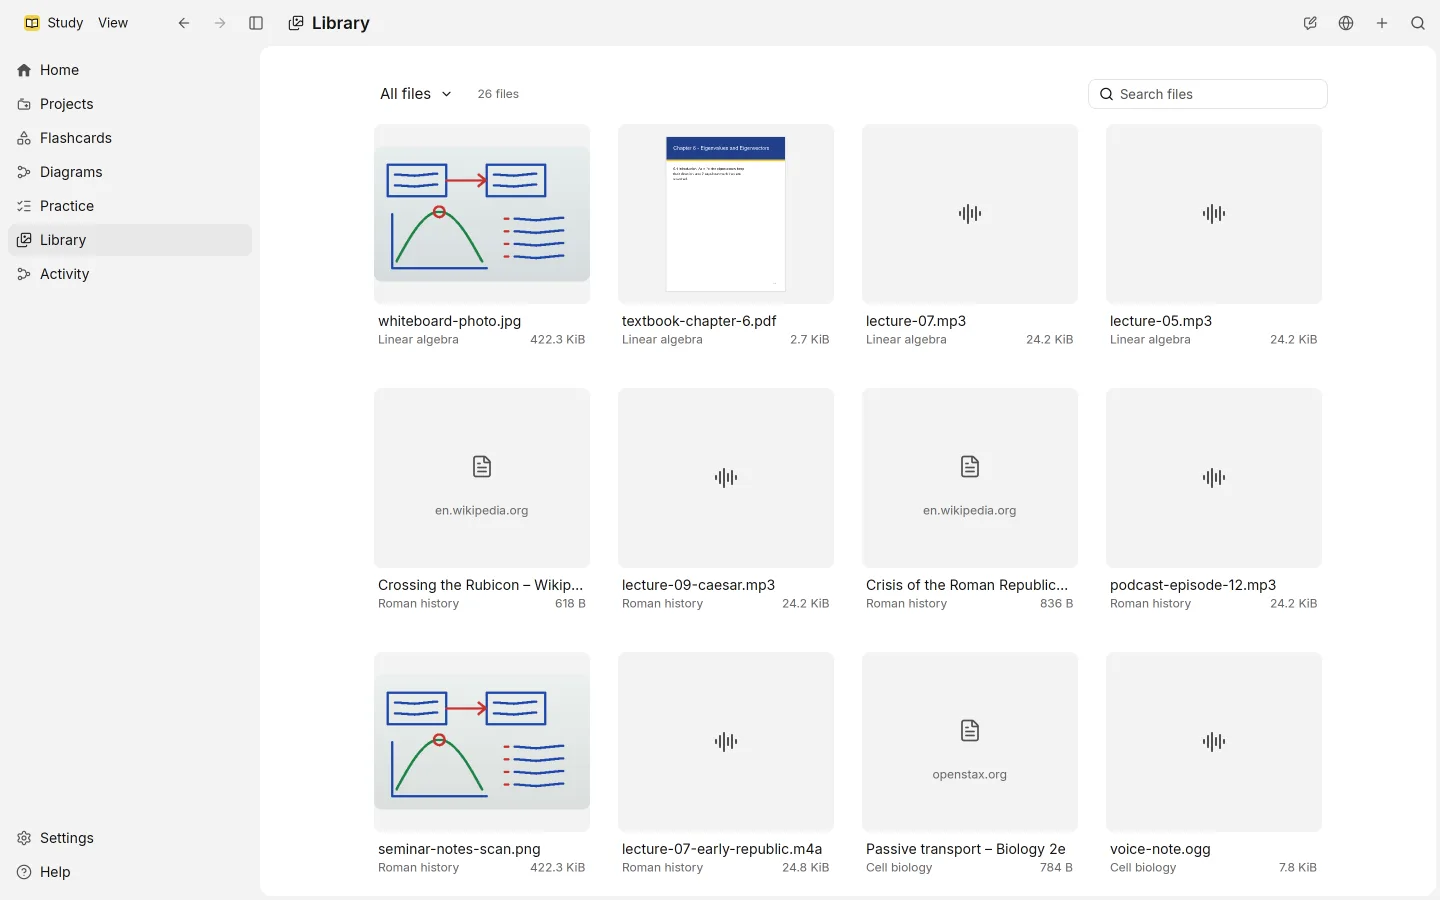Screen dimensions: 1440x900
Task: Click the audio waveform icon for lecture-07.mp3
Action: [970, 213]
